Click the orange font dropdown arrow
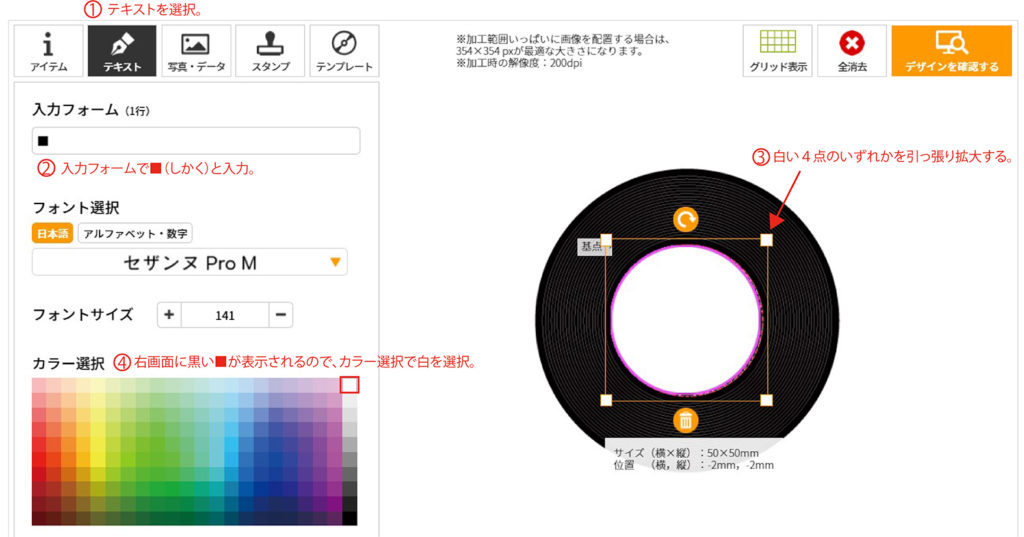1024x537 pixels. [335, 262]
